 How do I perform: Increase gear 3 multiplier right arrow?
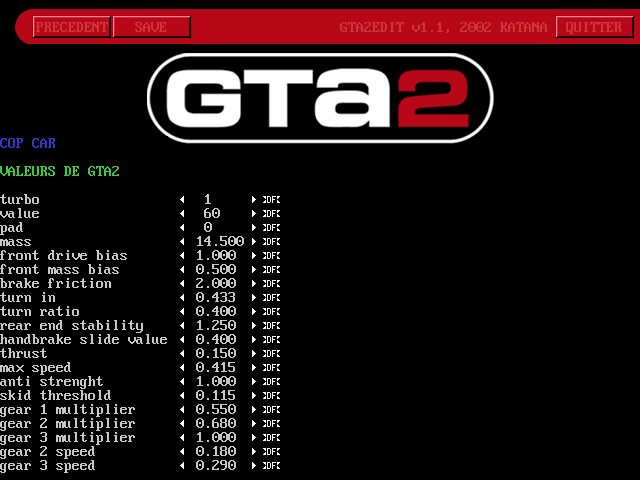point(253,437)
